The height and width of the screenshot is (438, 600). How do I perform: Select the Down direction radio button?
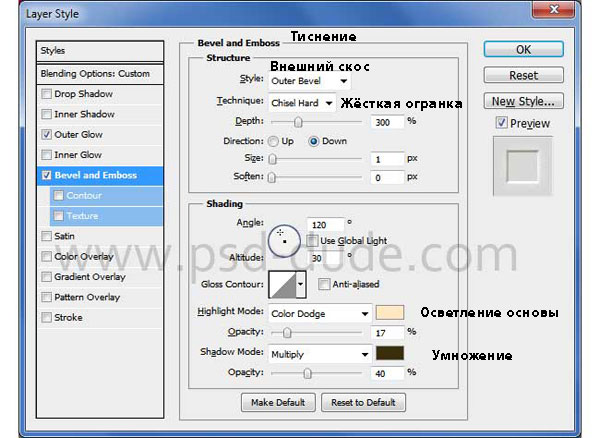click(x=313, y=141)
